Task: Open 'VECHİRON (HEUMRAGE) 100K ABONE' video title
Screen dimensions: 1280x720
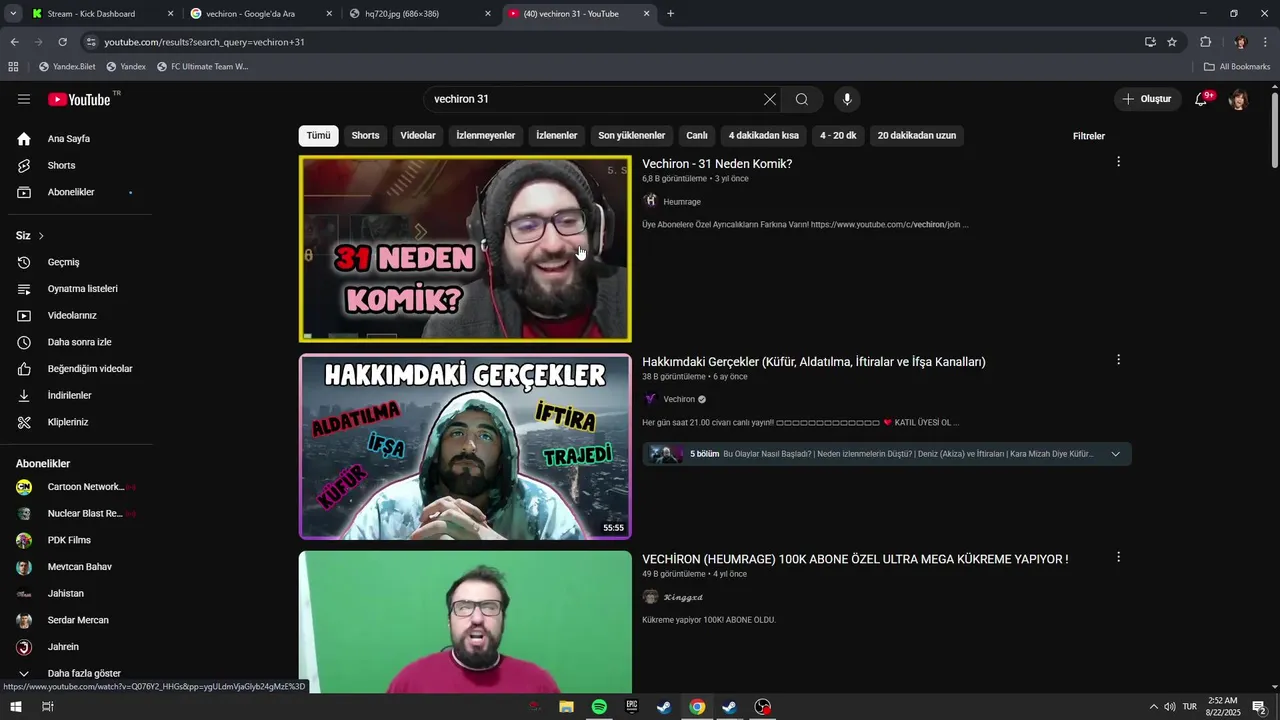Action: (855, 559)
